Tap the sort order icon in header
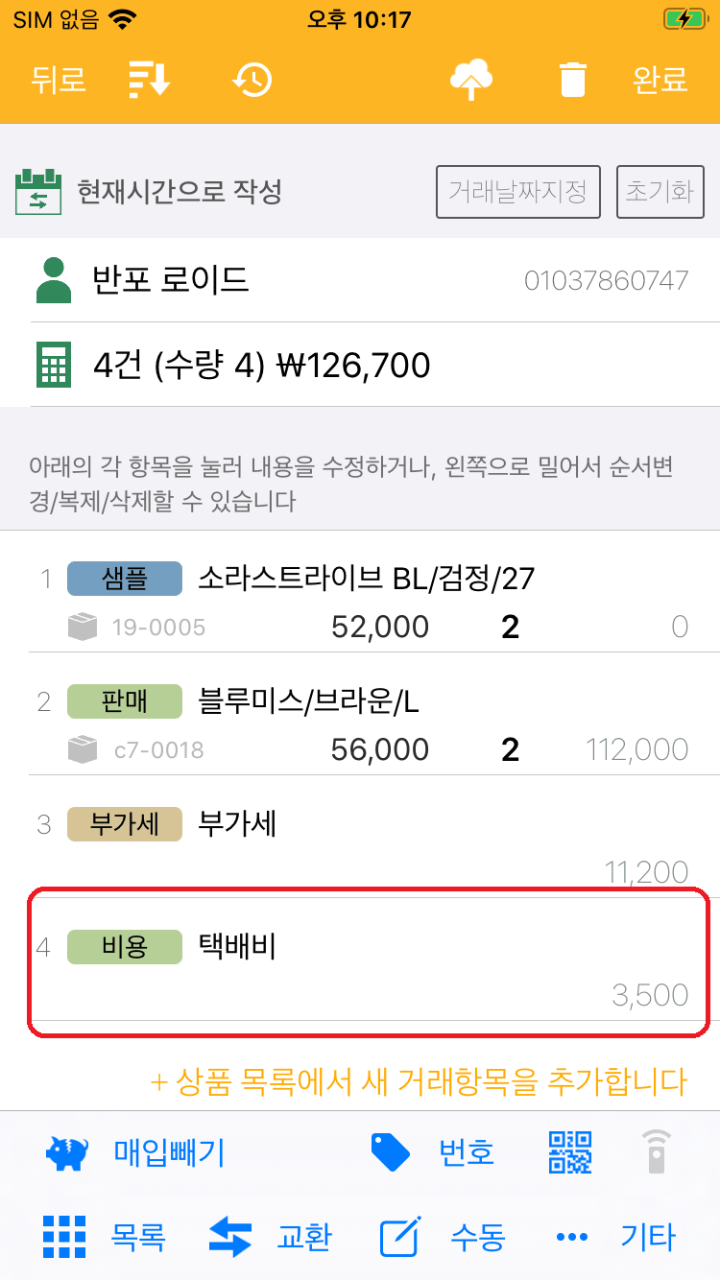The image size is (720, 1280). pos(150,80)
